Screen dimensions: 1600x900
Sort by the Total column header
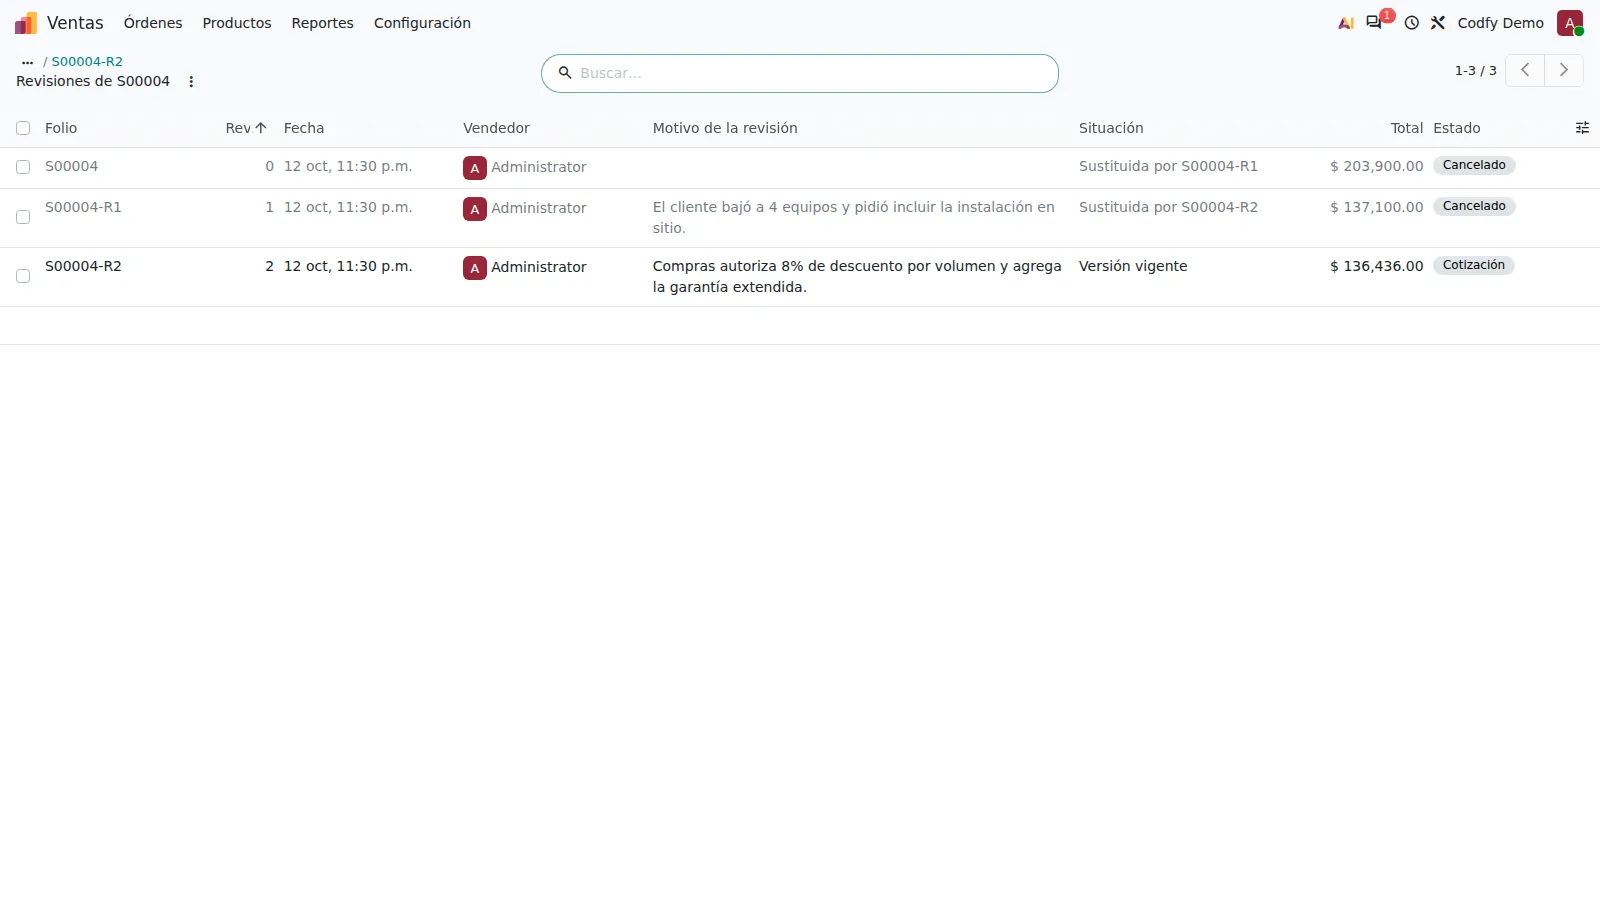[x=1406, y=128]
